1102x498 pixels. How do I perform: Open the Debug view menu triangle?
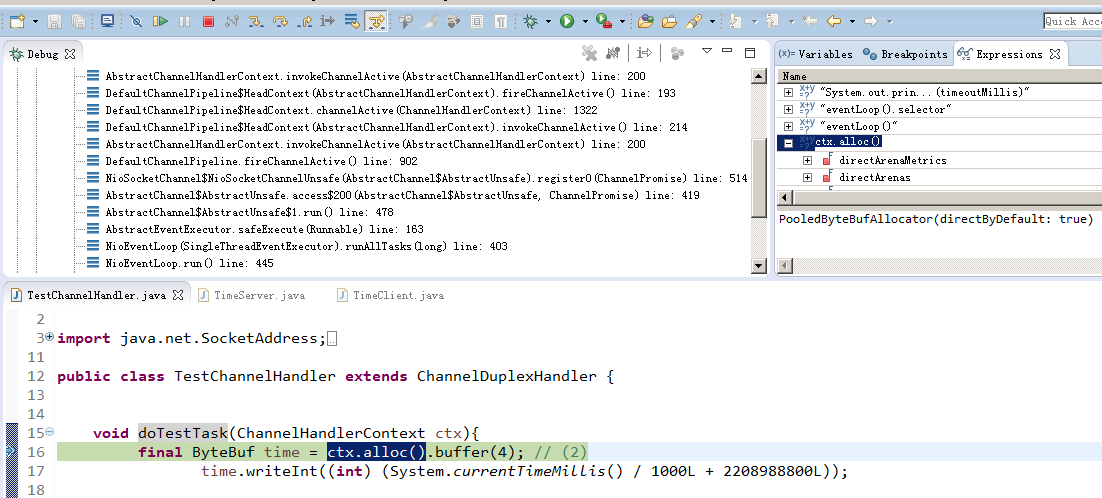pyautogui.click(x=708, y=51)
